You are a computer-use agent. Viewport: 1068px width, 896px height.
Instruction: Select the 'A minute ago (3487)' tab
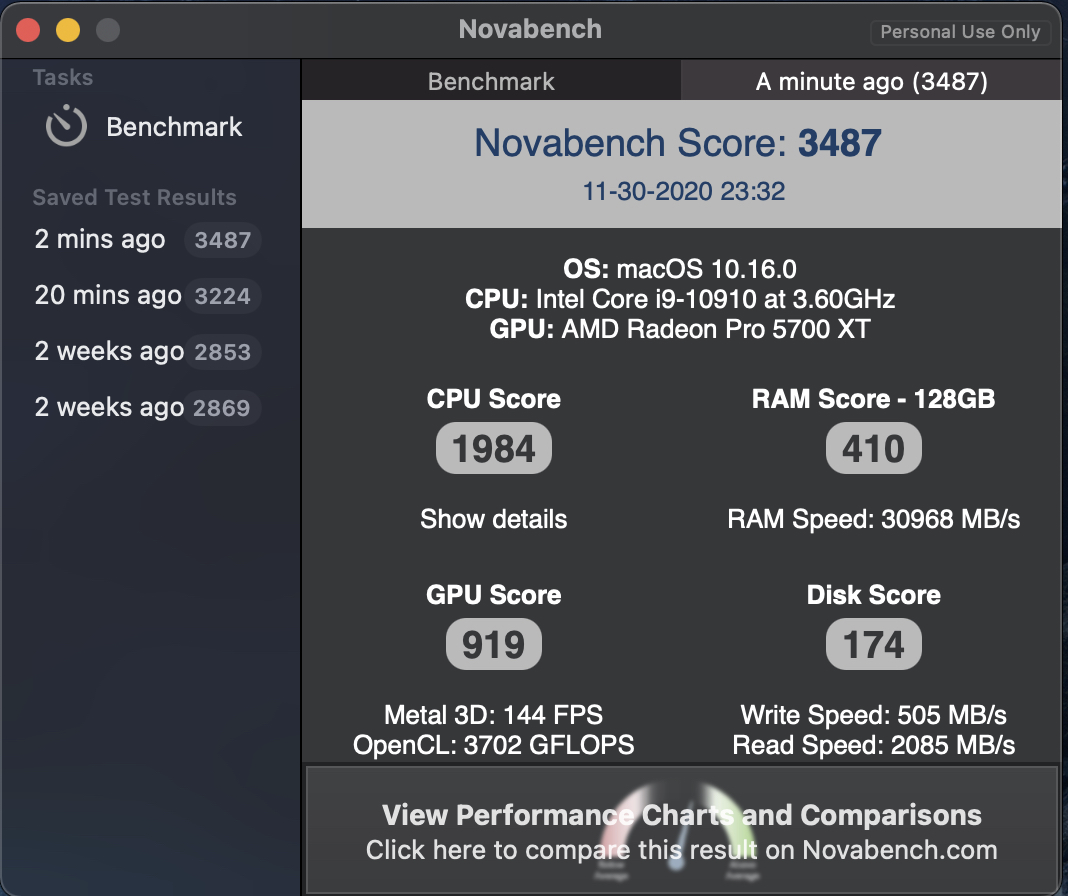[x=871, y=81]
